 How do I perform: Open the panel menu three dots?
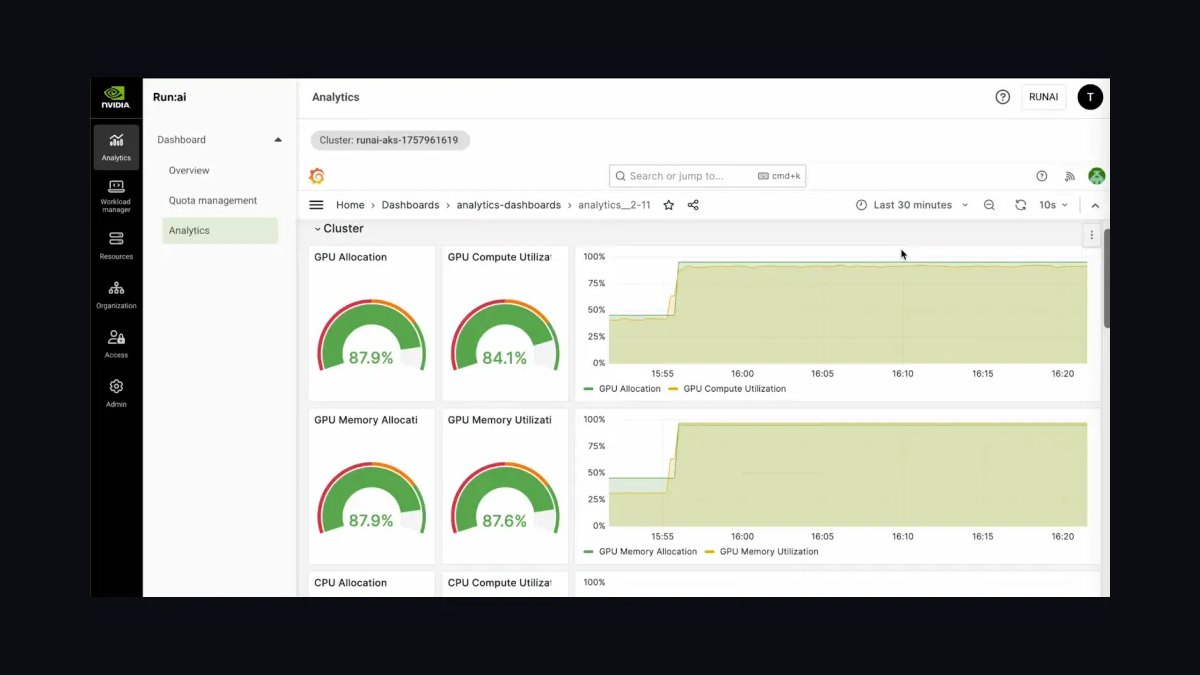1091,235
